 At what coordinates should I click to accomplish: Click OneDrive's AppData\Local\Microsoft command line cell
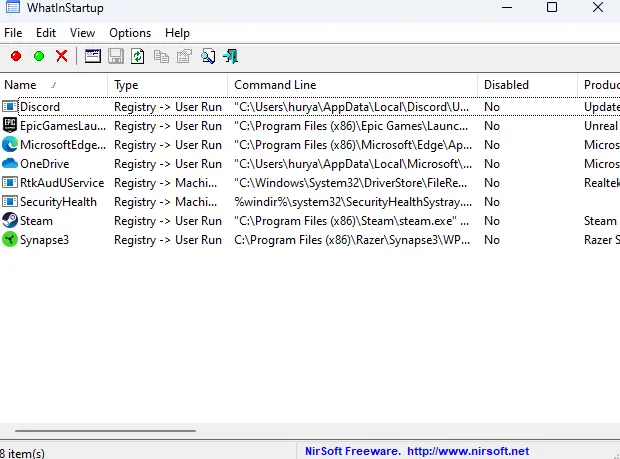point(353,164)
